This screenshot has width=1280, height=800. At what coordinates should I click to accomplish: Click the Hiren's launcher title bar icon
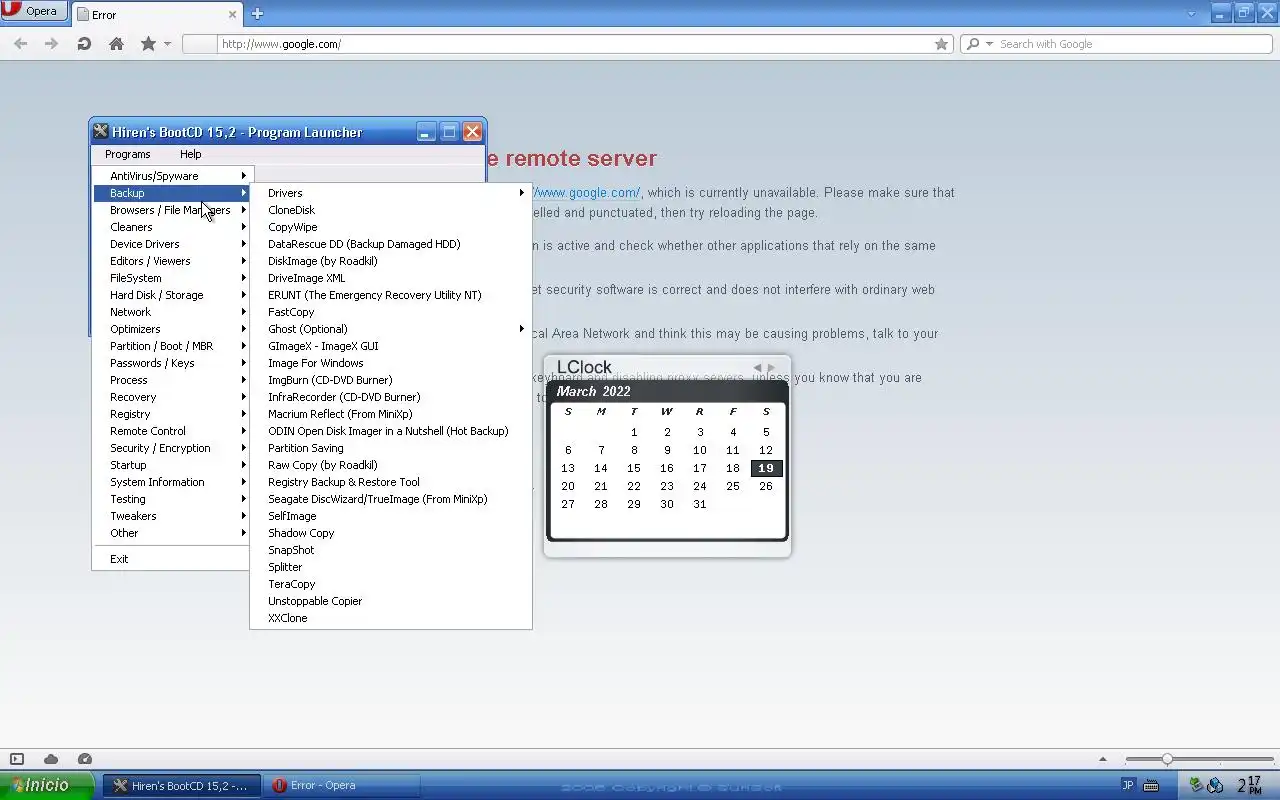coord(100,131)
